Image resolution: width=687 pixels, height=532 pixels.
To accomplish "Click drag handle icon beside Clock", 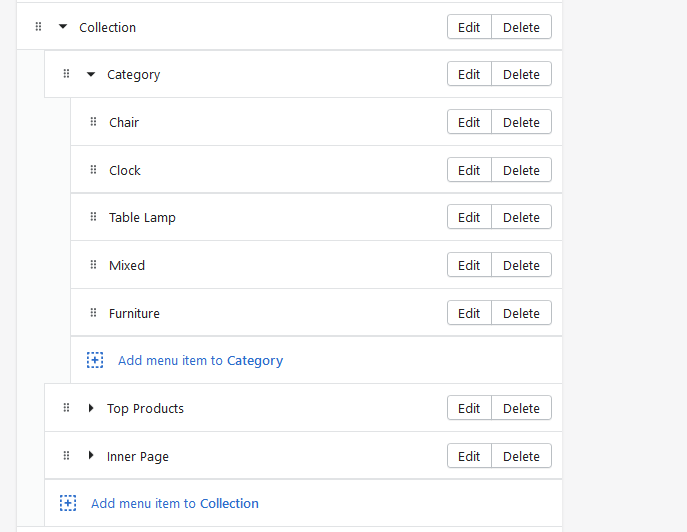I will (94, 170).
